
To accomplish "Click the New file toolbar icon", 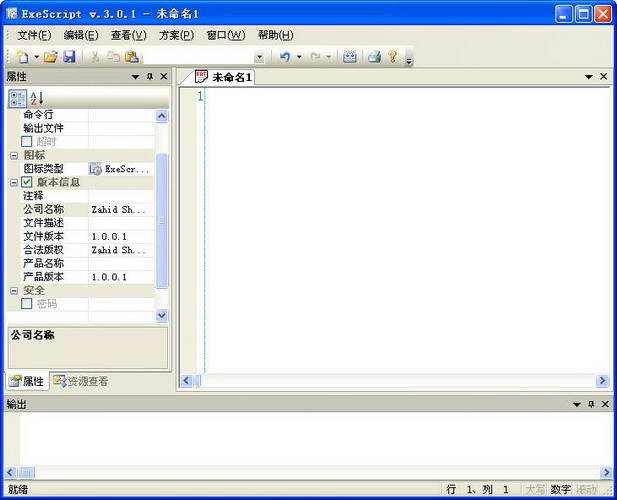I will (23, 57).
